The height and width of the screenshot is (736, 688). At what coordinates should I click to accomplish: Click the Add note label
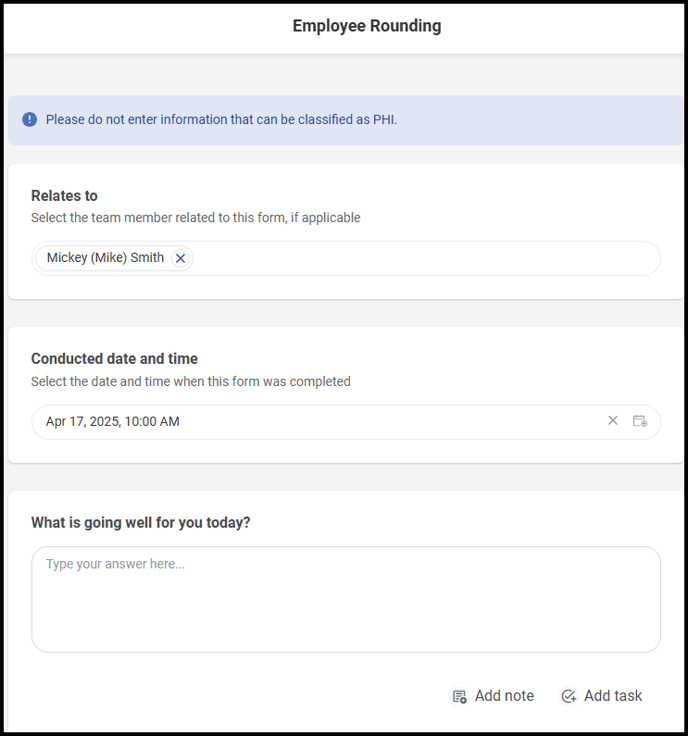tap(504, 696)
